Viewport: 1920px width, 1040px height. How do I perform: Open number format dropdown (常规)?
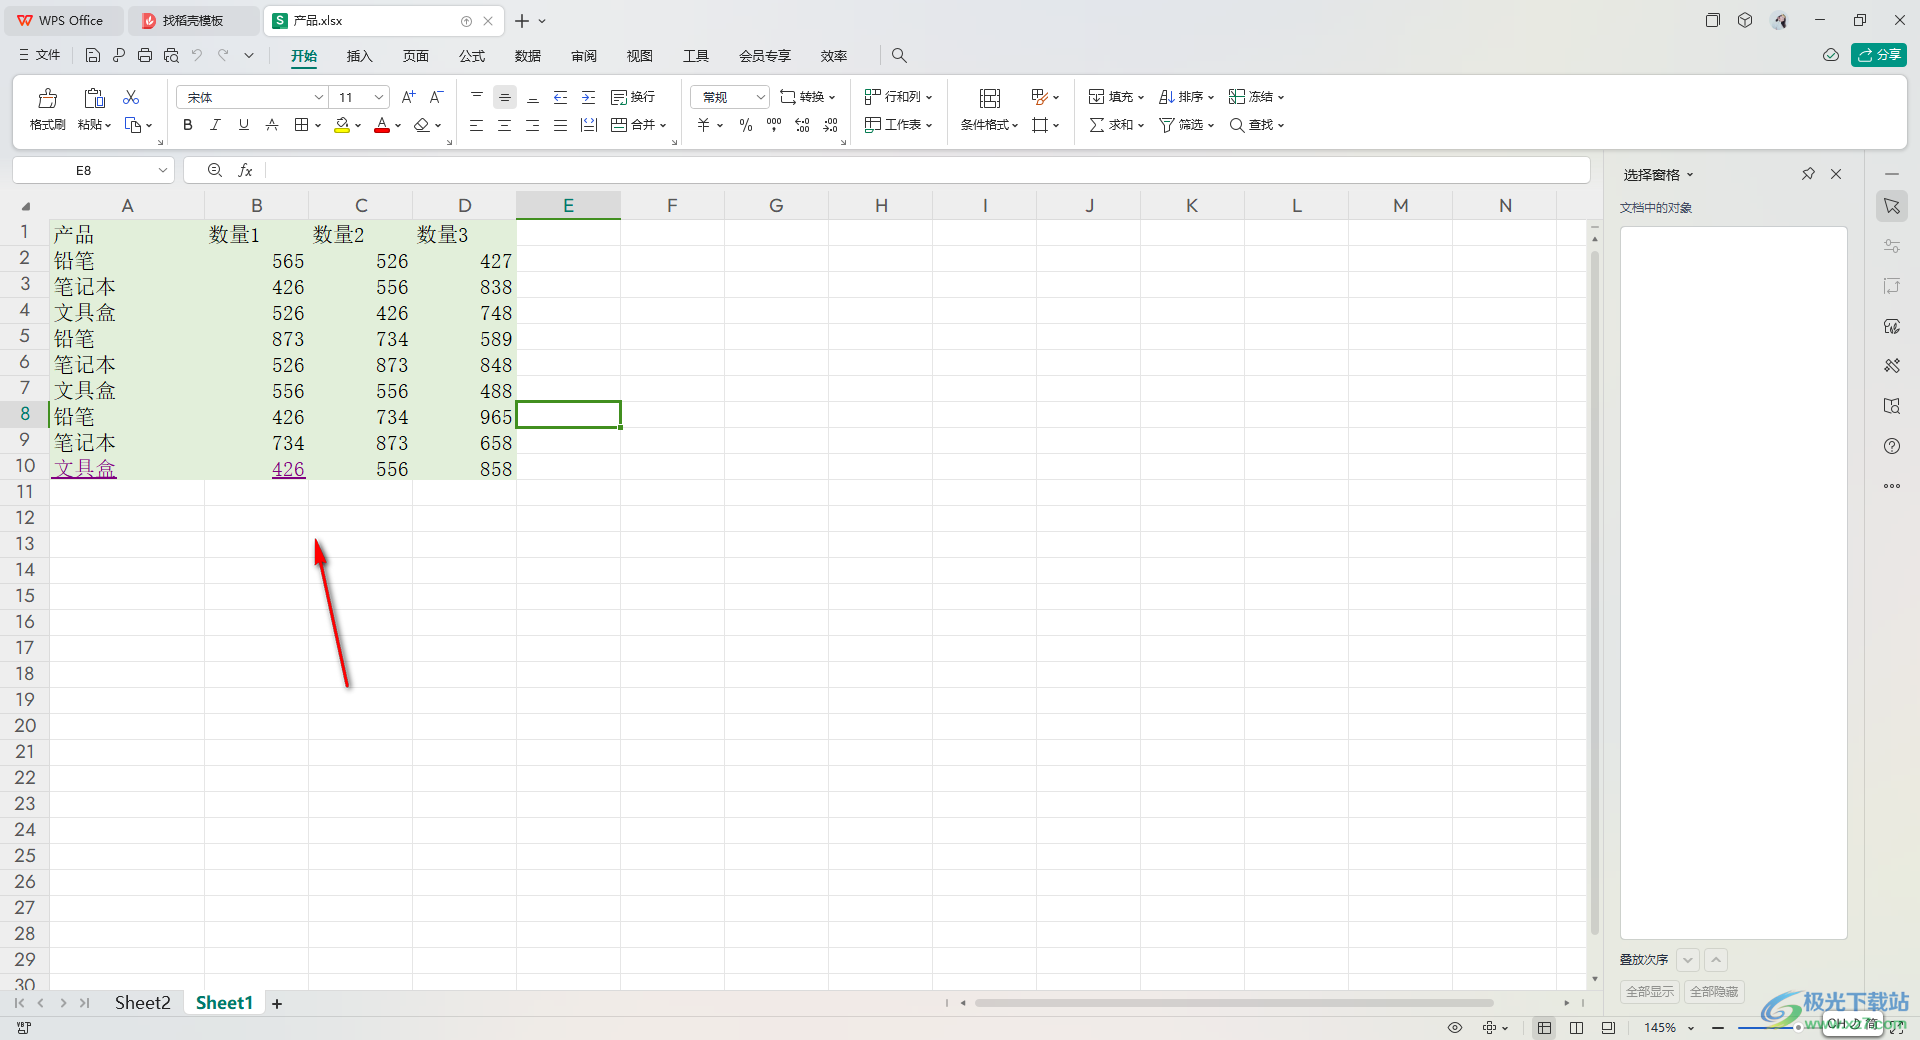point(760,97)
